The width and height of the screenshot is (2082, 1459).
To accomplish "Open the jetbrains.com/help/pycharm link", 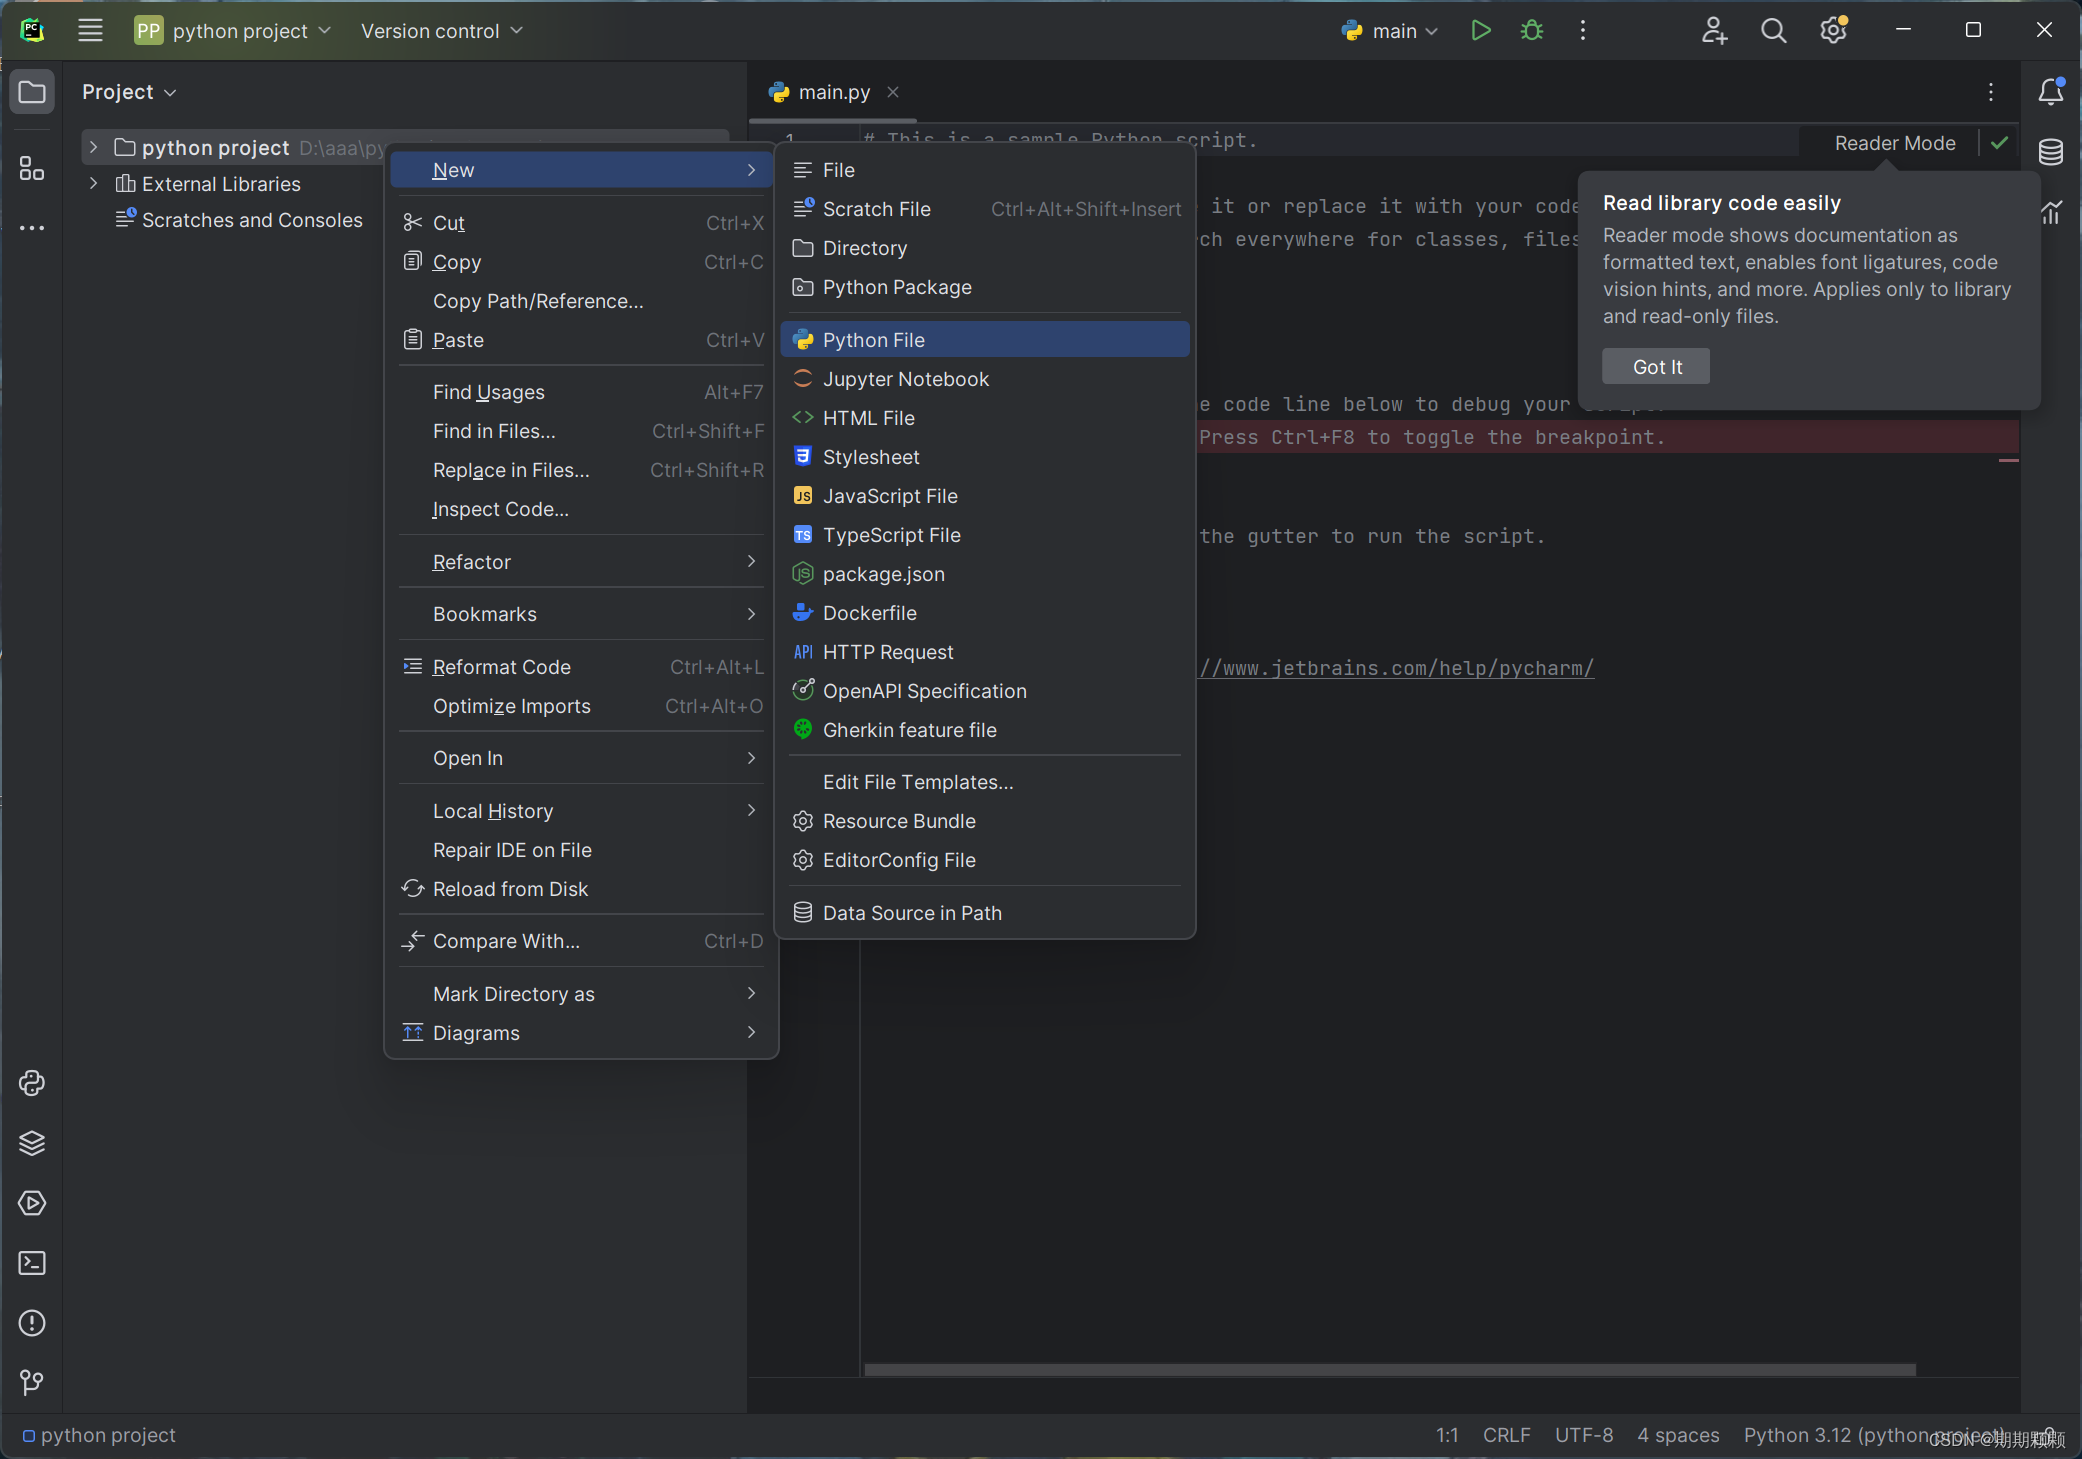I will (1396, 668).
